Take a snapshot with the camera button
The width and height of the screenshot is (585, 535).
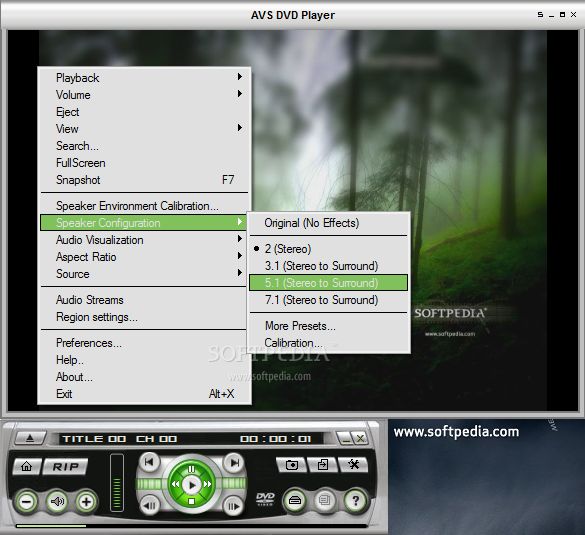click(291, 465)
